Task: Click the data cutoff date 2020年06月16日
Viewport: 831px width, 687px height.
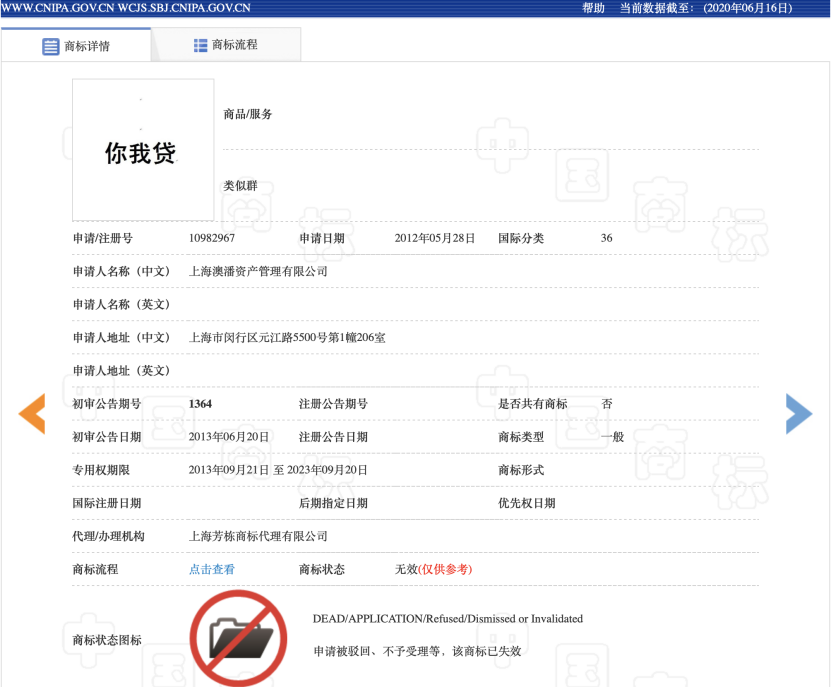Action: point(748,8)
